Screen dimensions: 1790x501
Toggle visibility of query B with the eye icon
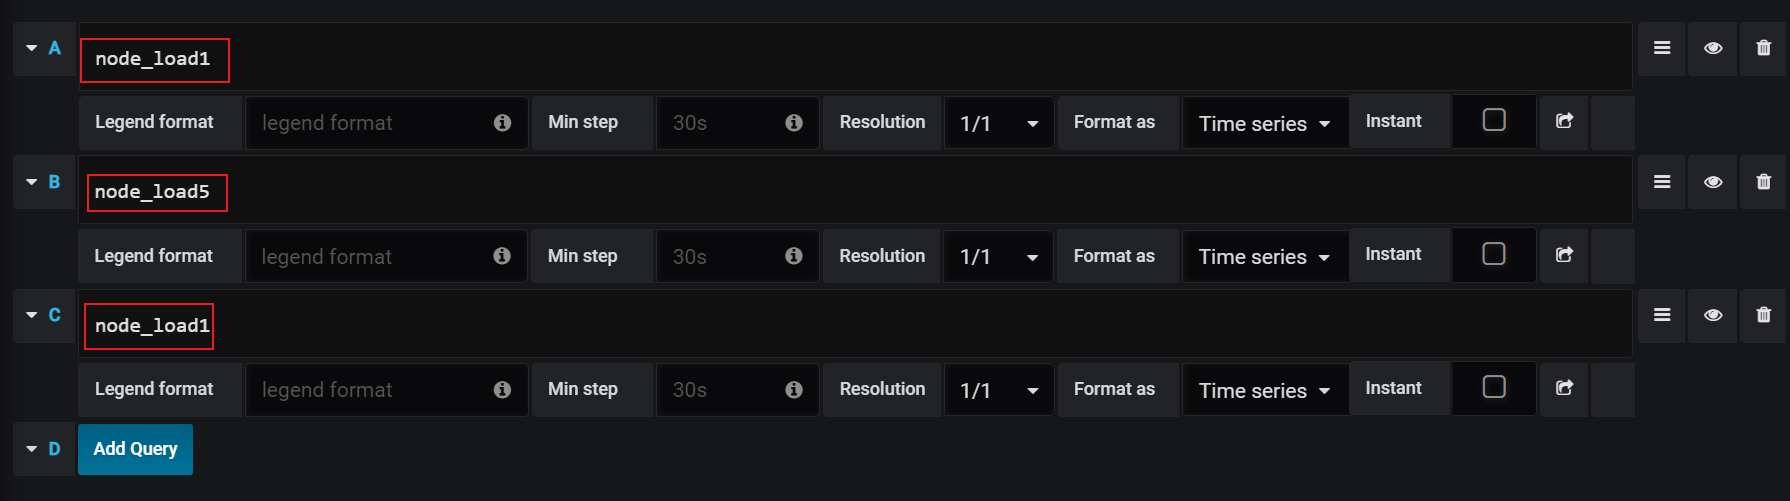click(1713, 182)
